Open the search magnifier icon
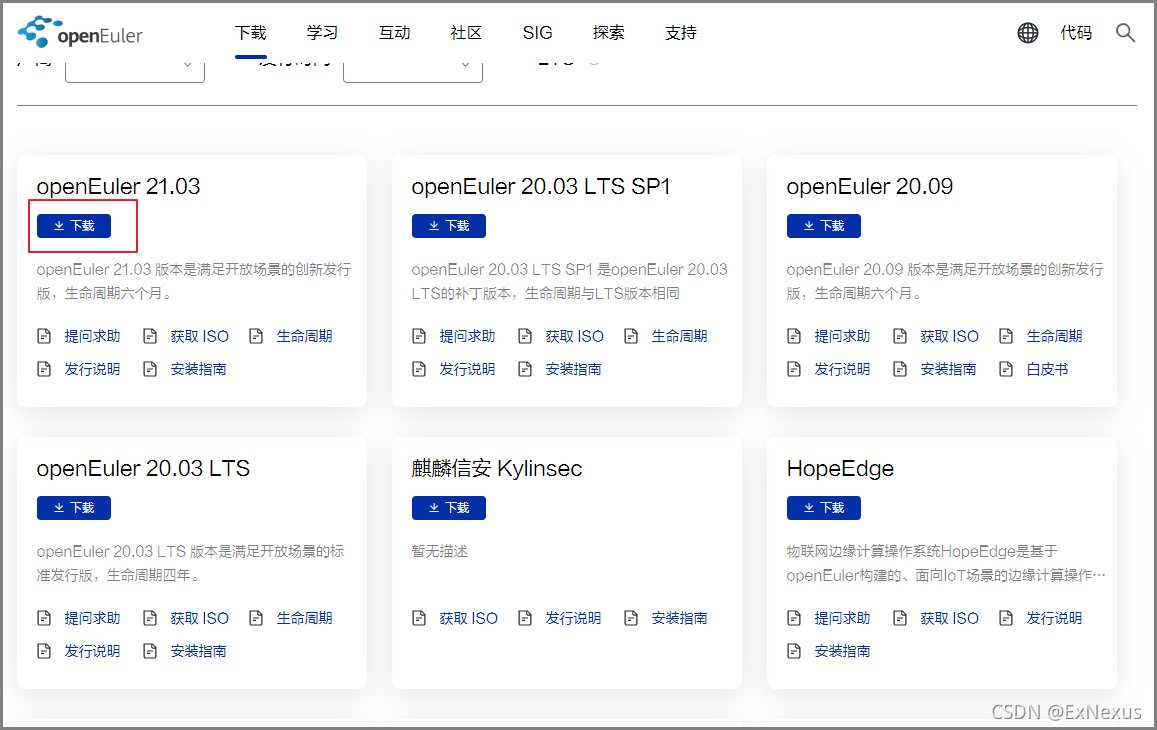Screen dimensions: 1157x730 point(1125,32)
